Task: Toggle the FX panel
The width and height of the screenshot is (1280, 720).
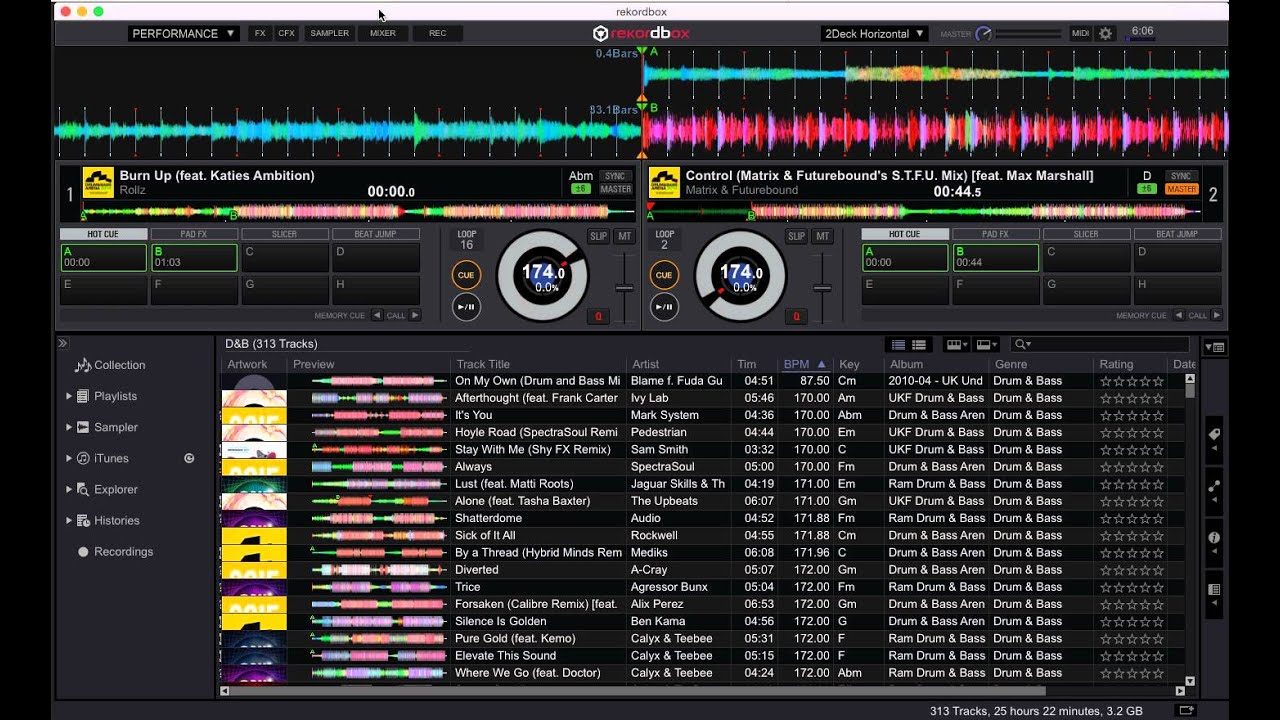Action: [260, 33]
